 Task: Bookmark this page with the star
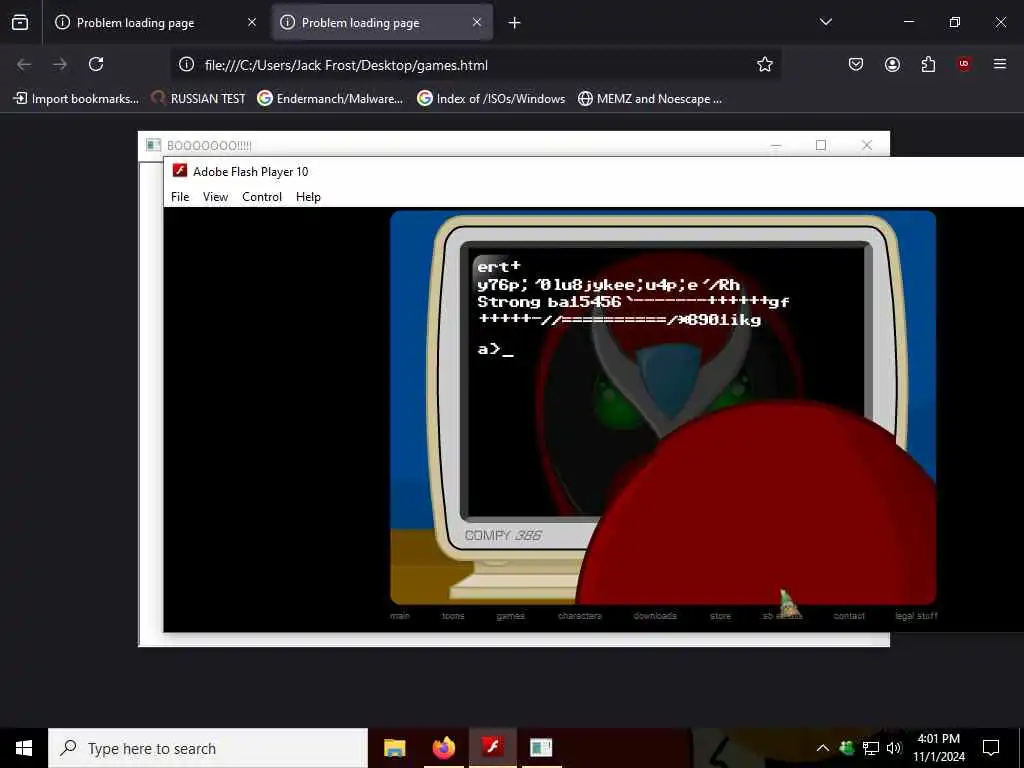click(765, 64)
